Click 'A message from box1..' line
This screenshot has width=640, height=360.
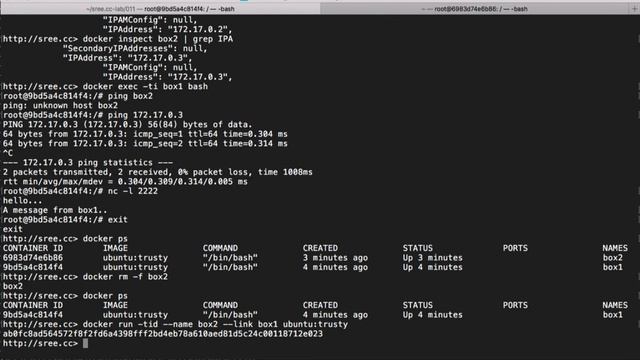pyautogui.click(x=55, y=210)
